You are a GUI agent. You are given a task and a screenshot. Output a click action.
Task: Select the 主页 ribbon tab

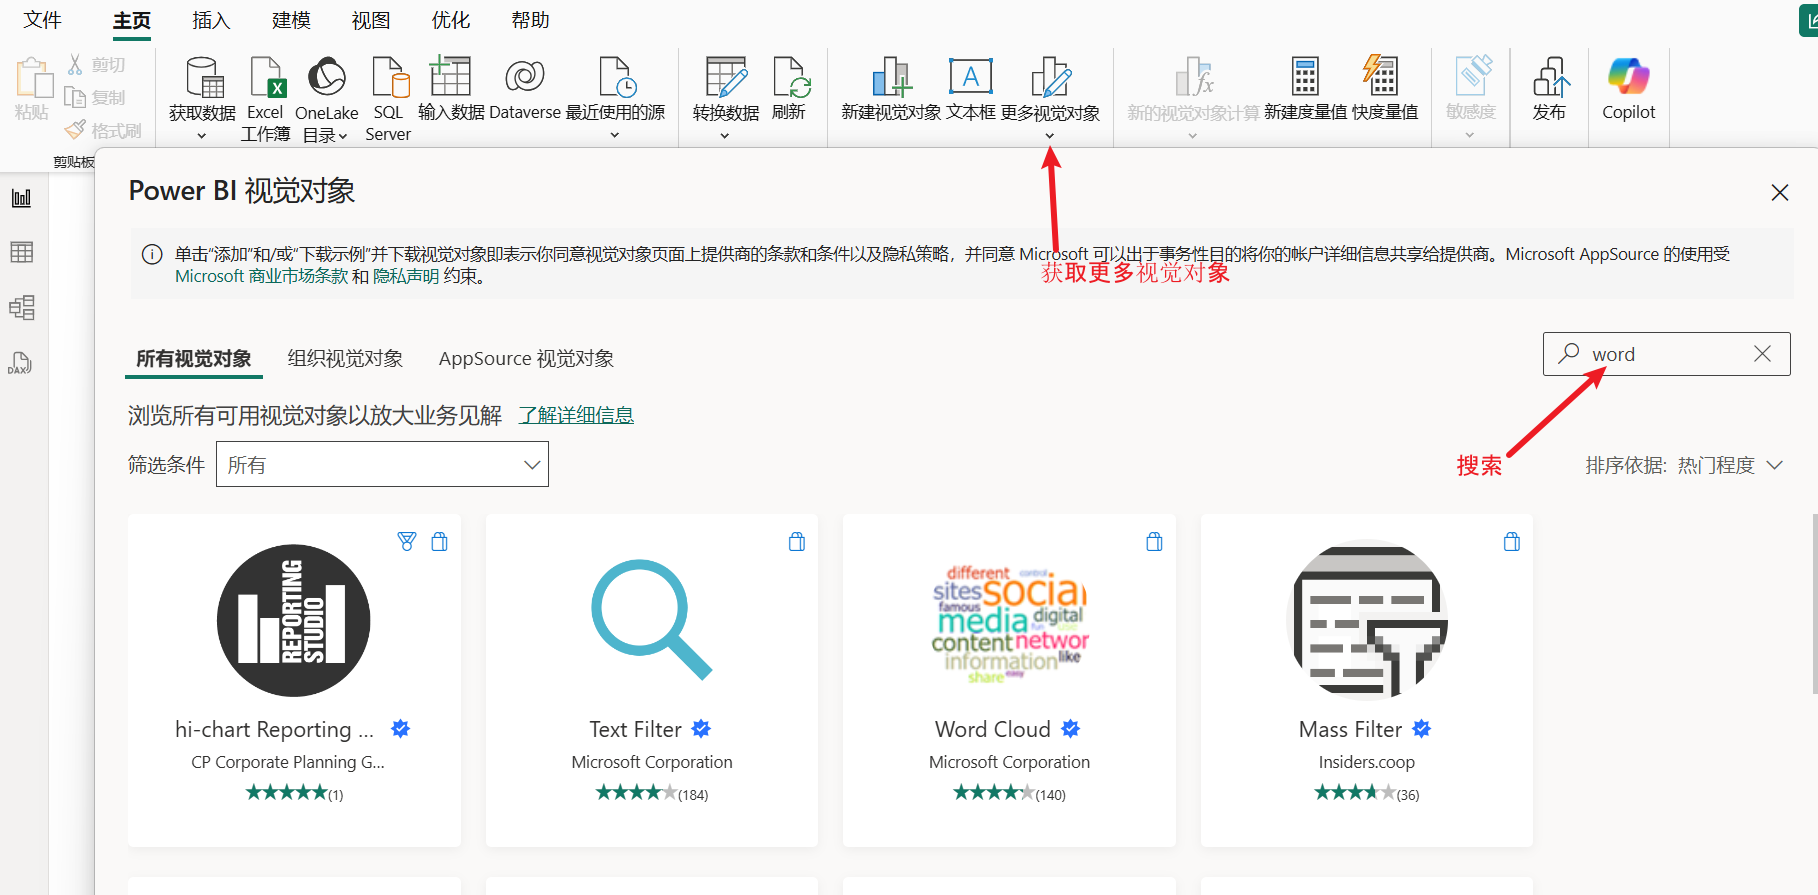pos(132,20)
